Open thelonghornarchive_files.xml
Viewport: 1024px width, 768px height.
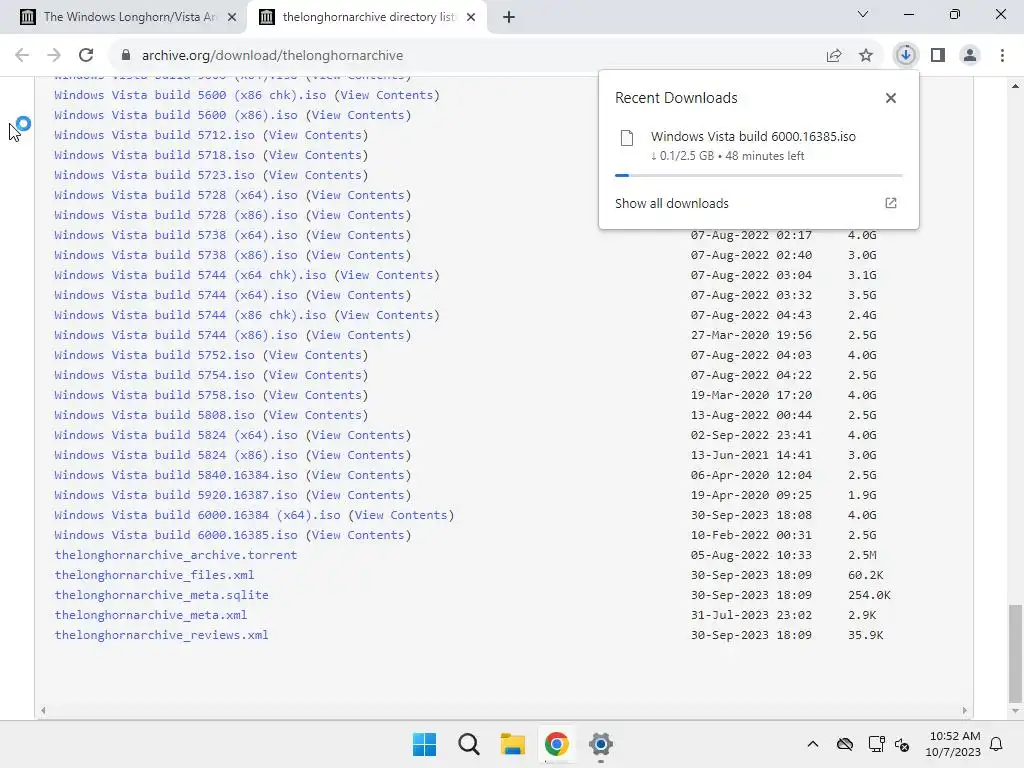[154, 575]
